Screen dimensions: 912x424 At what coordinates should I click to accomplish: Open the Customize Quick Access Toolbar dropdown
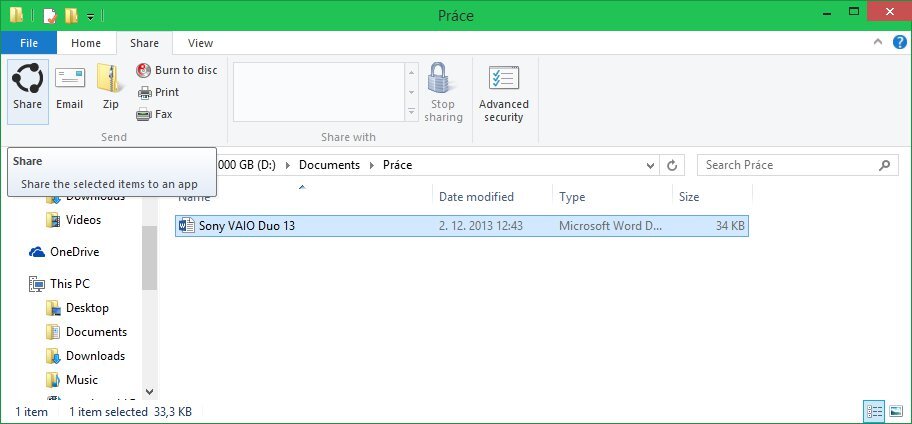pos(91,17)
